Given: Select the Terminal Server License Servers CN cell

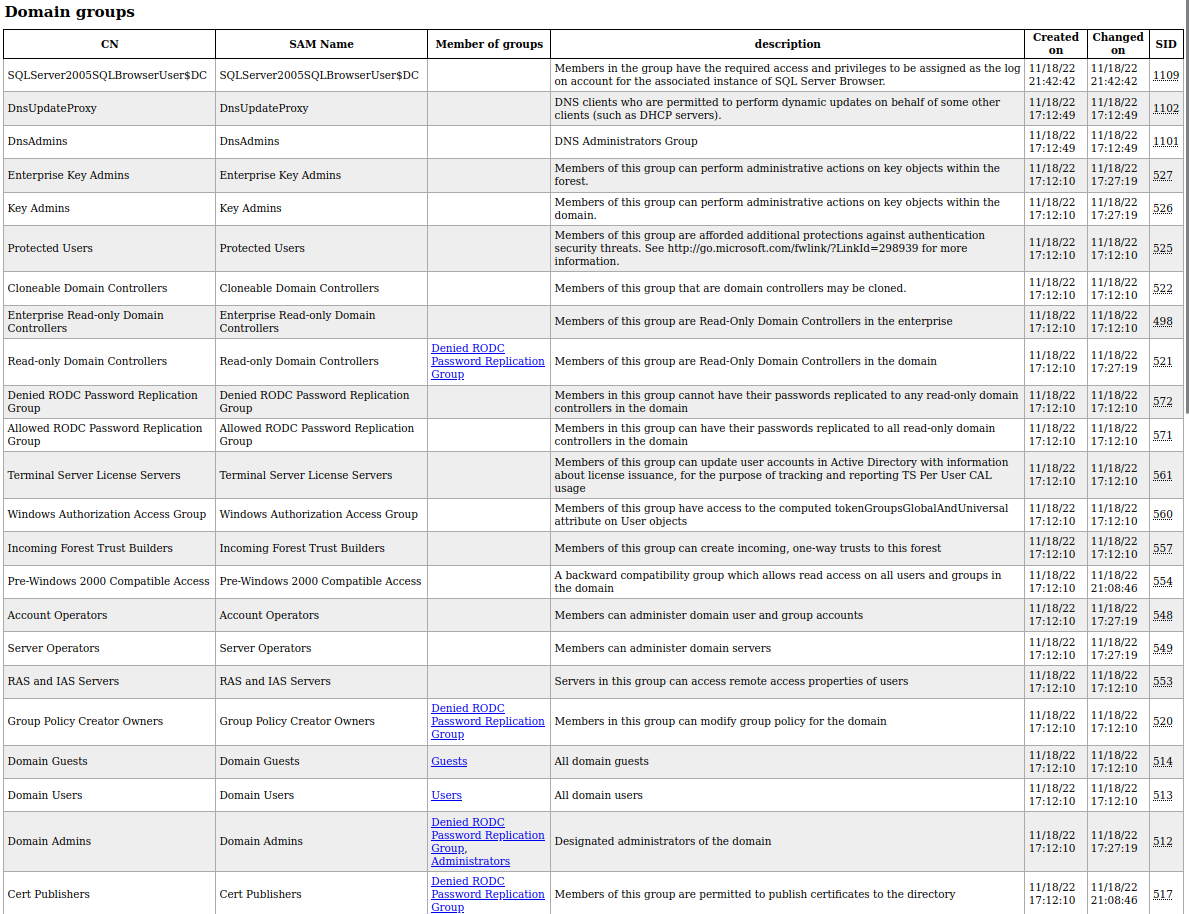Looking at the screenshot, I should [109, 476].
